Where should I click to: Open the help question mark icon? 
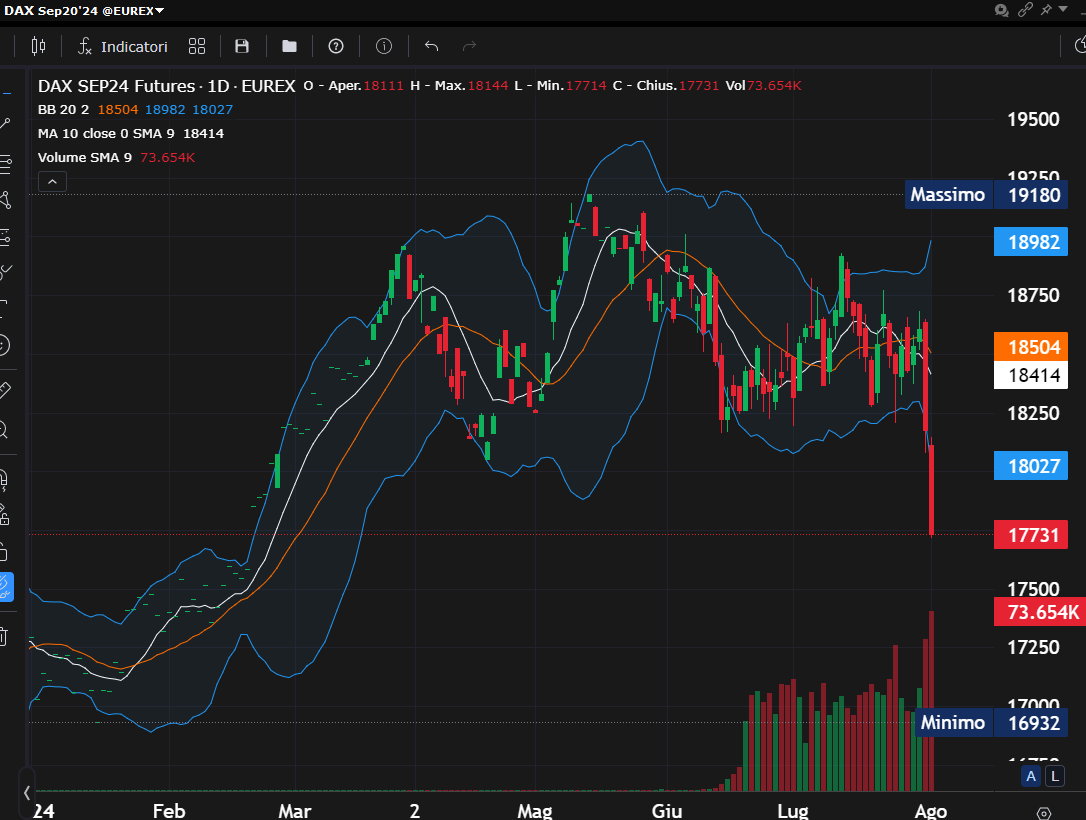coord(336,46)
